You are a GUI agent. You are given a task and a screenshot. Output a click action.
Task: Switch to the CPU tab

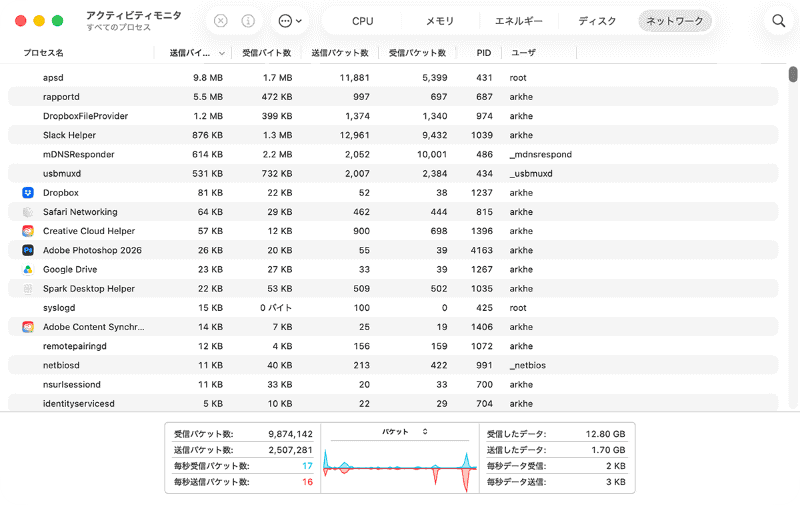click(x=363, y=21)
